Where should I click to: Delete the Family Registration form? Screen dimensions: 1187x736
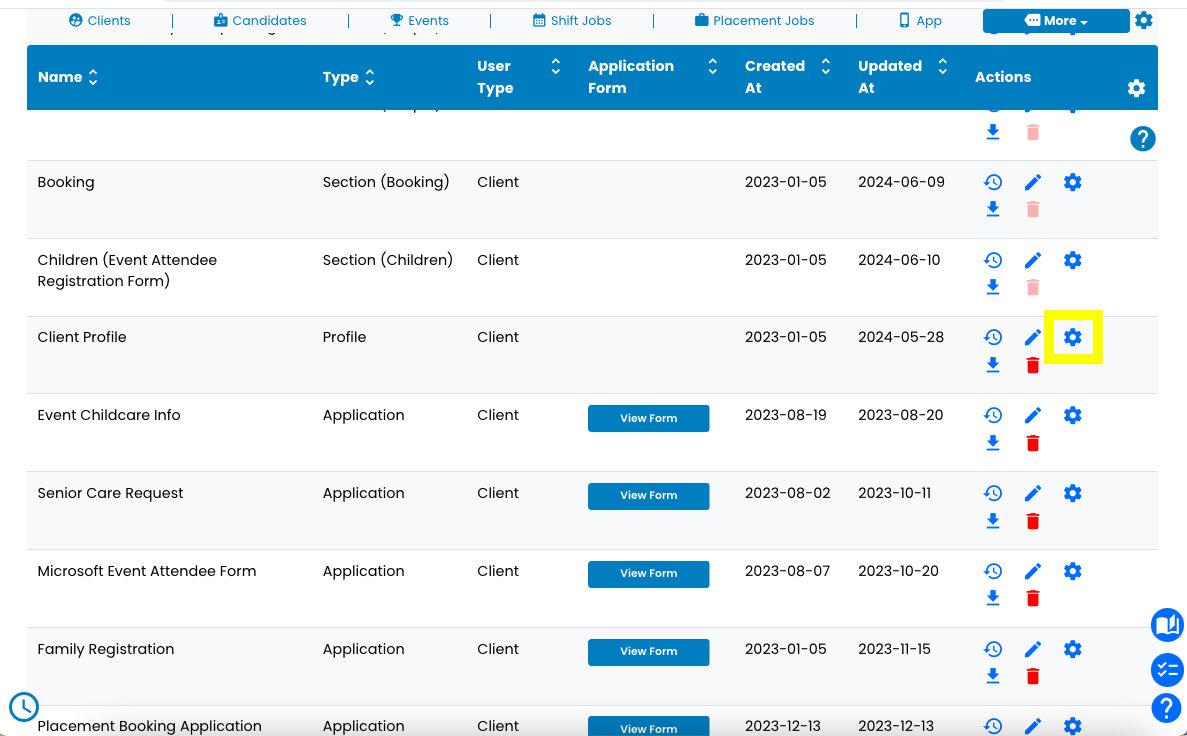(1033, 676)
